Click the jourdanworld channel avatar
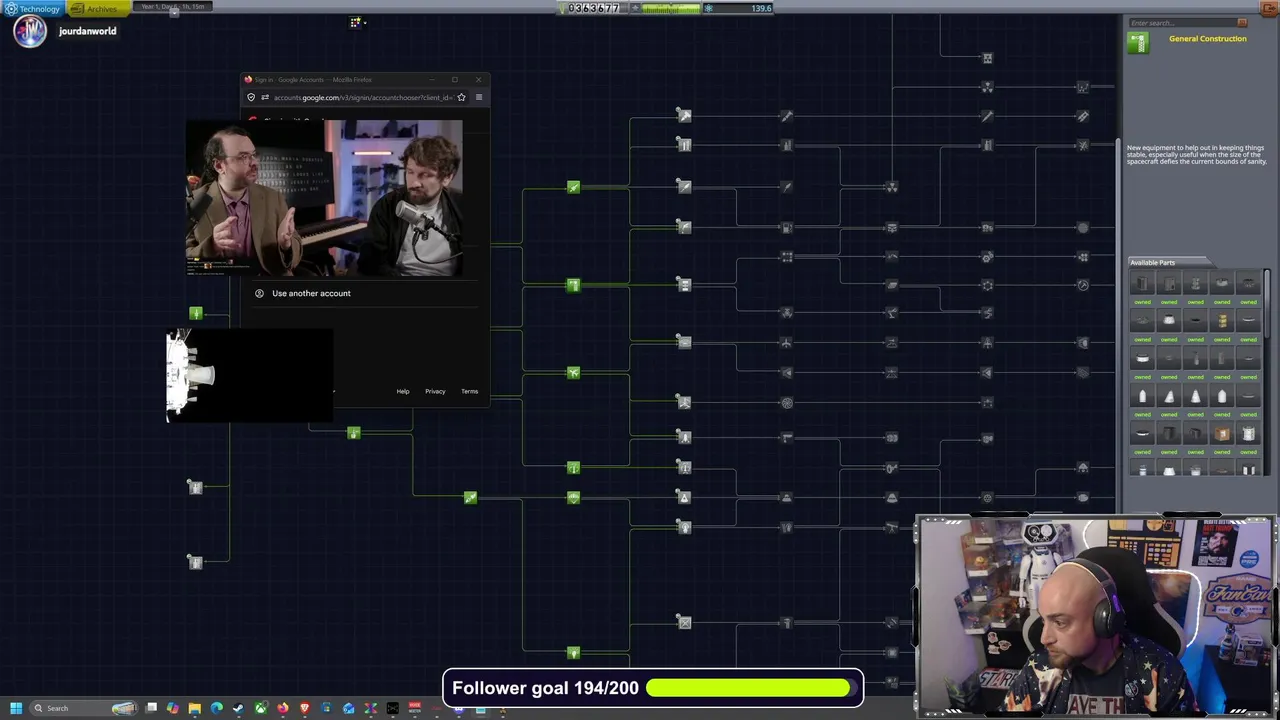Viewport: 1280px width, 720px height. point(30,31)
